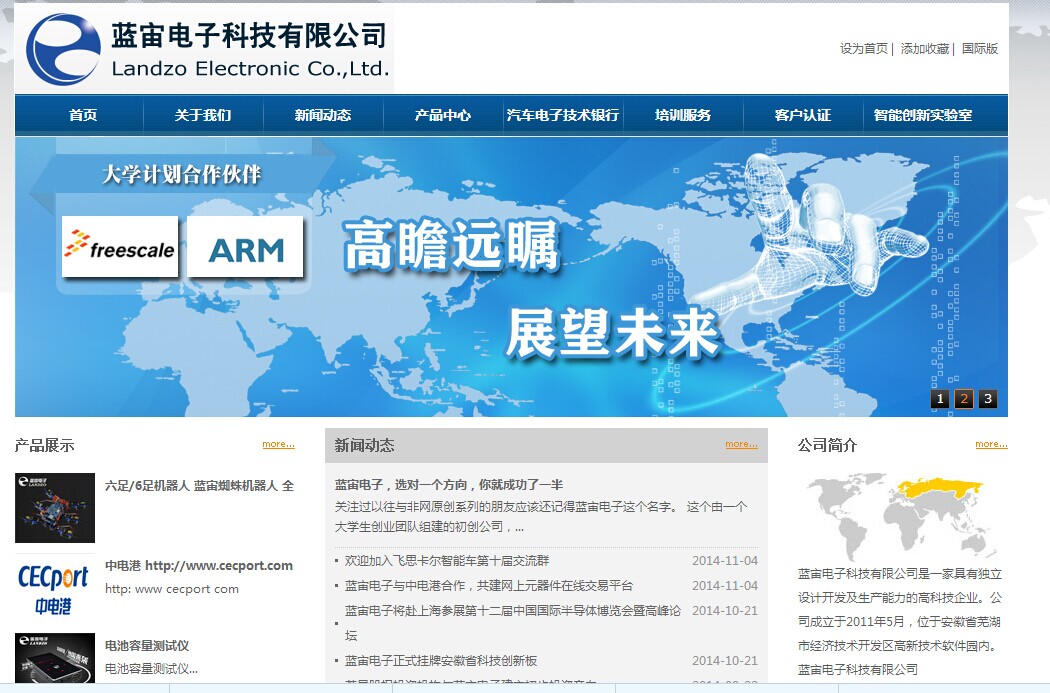Open more link in 公司简介 section
Viewport: 1050px width, 693px height.
coord(991,444)
